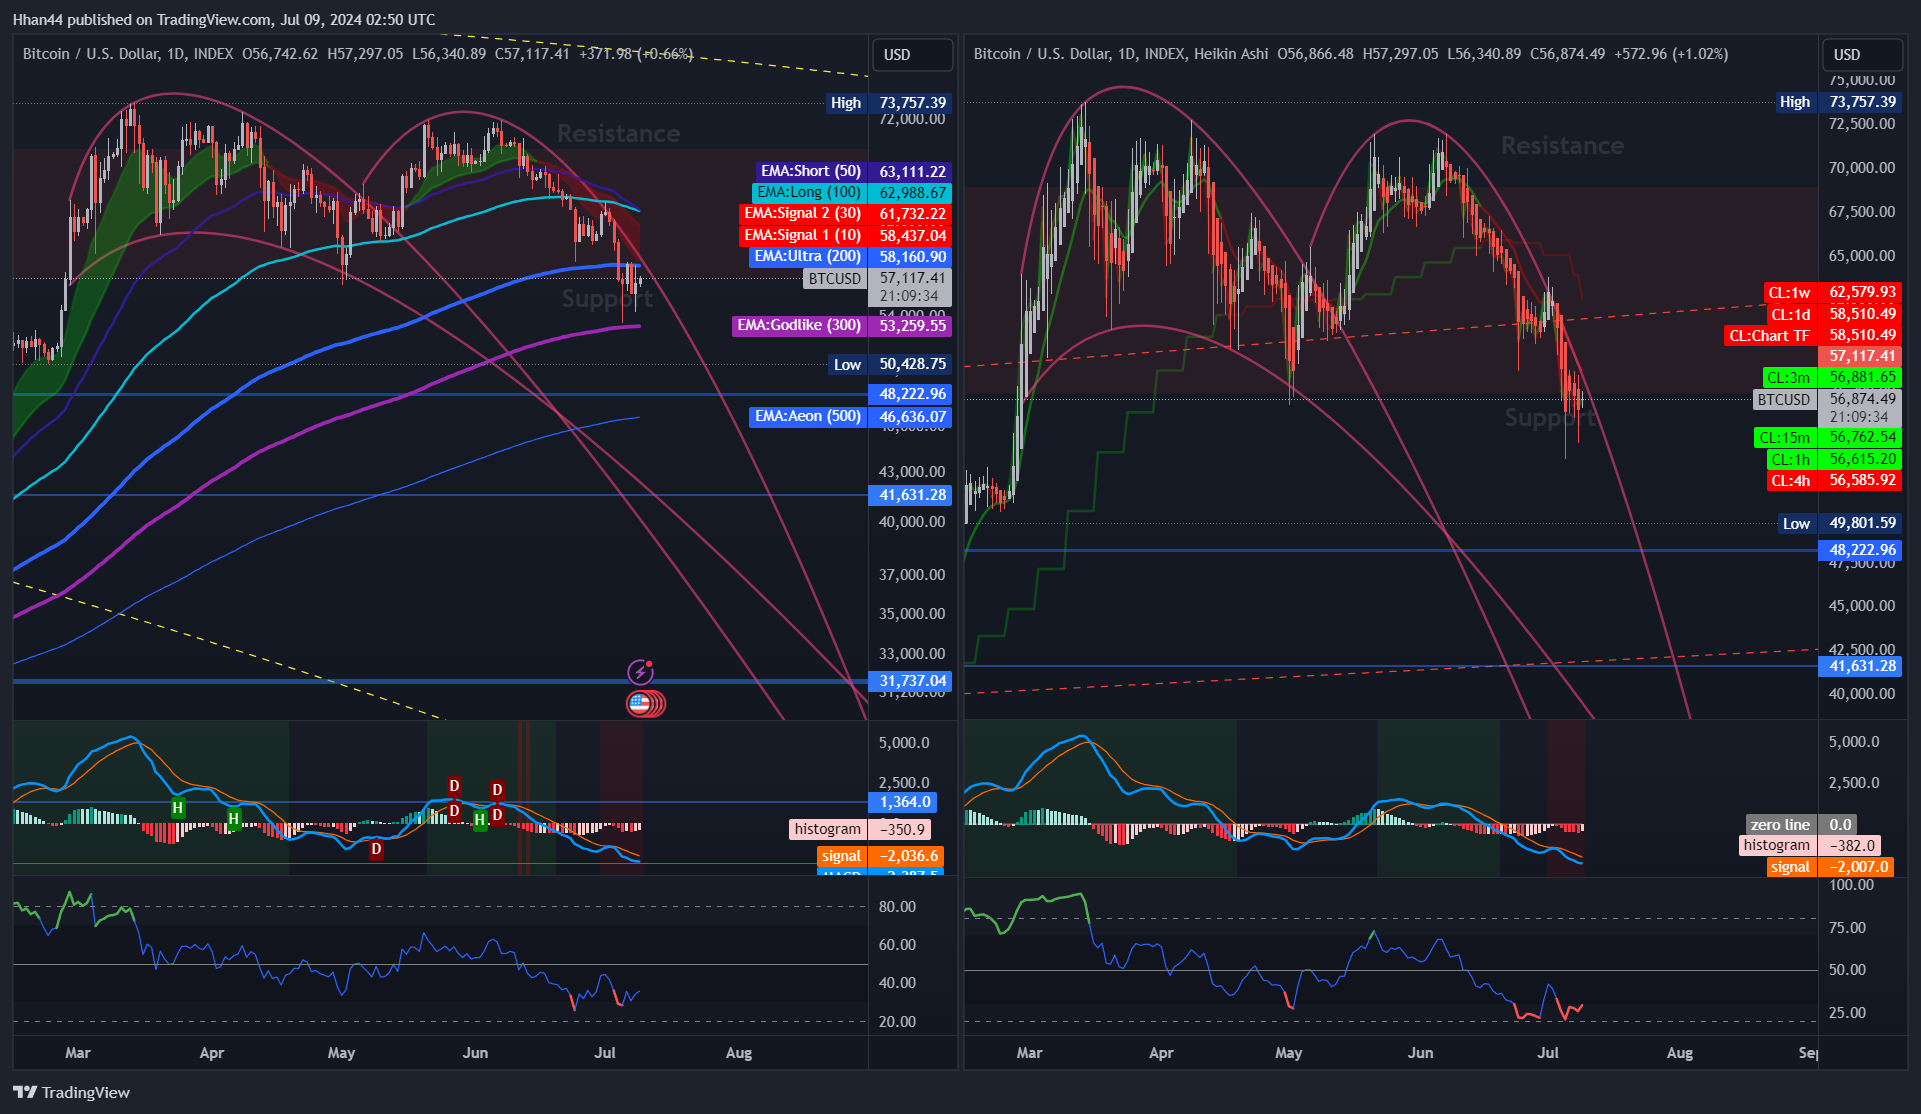Click the Jun label on left time axis
Viewport: 1921px width, 1114px height.
coord(475,1053)
